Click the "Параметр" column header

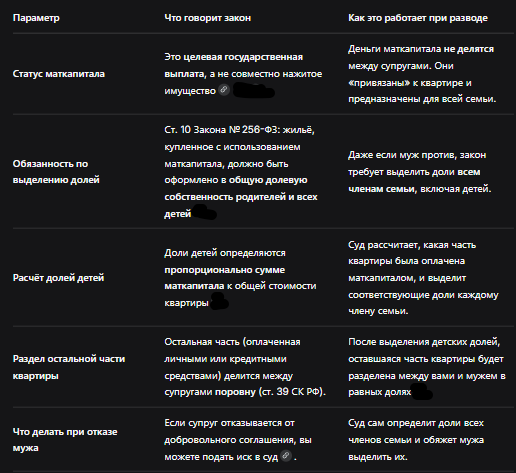[36, 18]
